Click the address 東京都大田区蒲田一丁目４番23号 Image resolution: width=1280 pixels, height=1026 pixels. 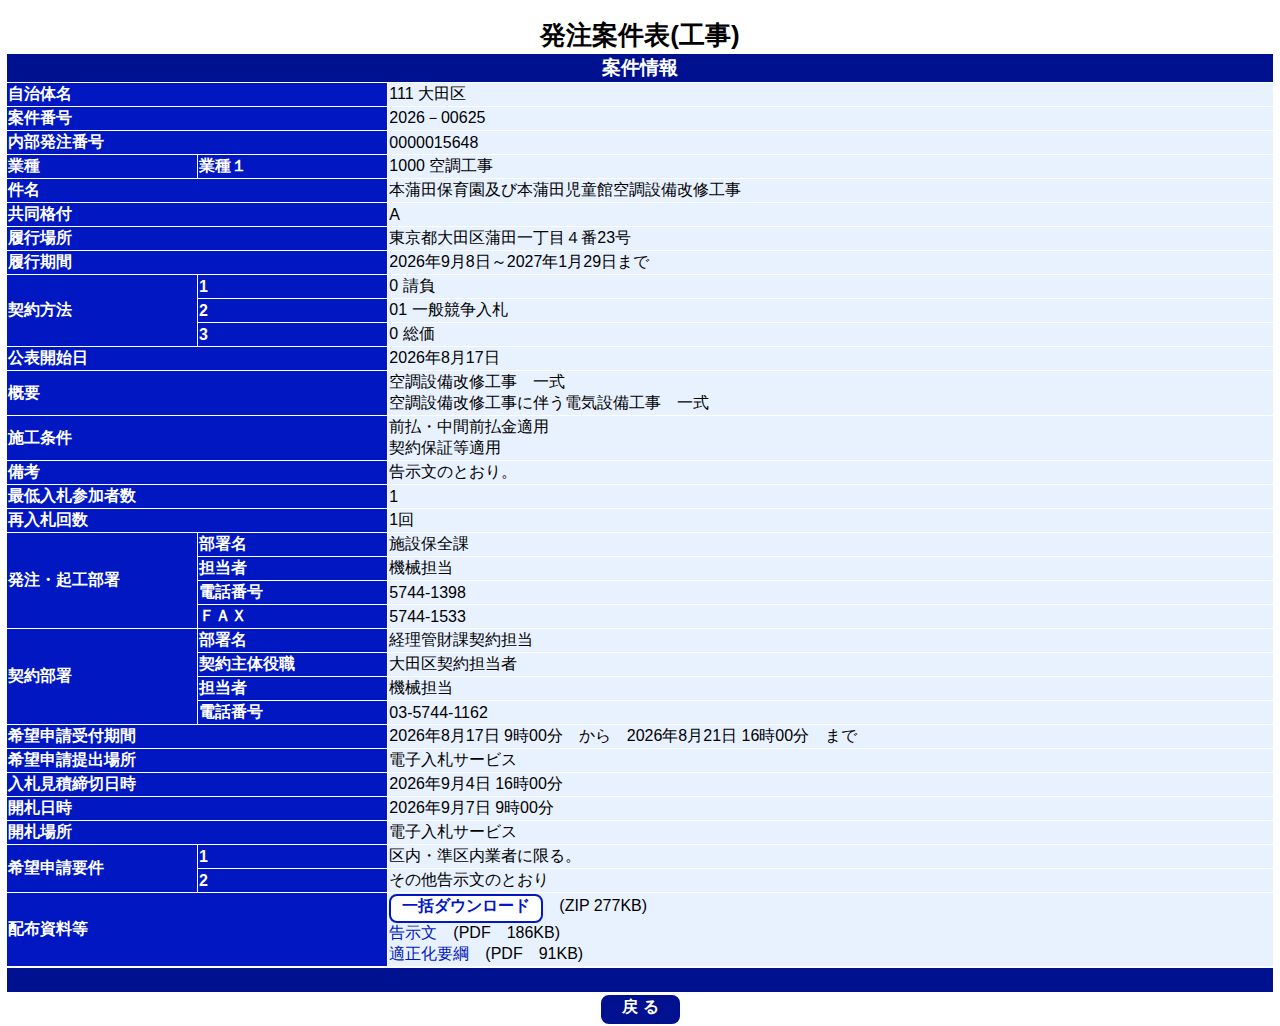[509, 238]
